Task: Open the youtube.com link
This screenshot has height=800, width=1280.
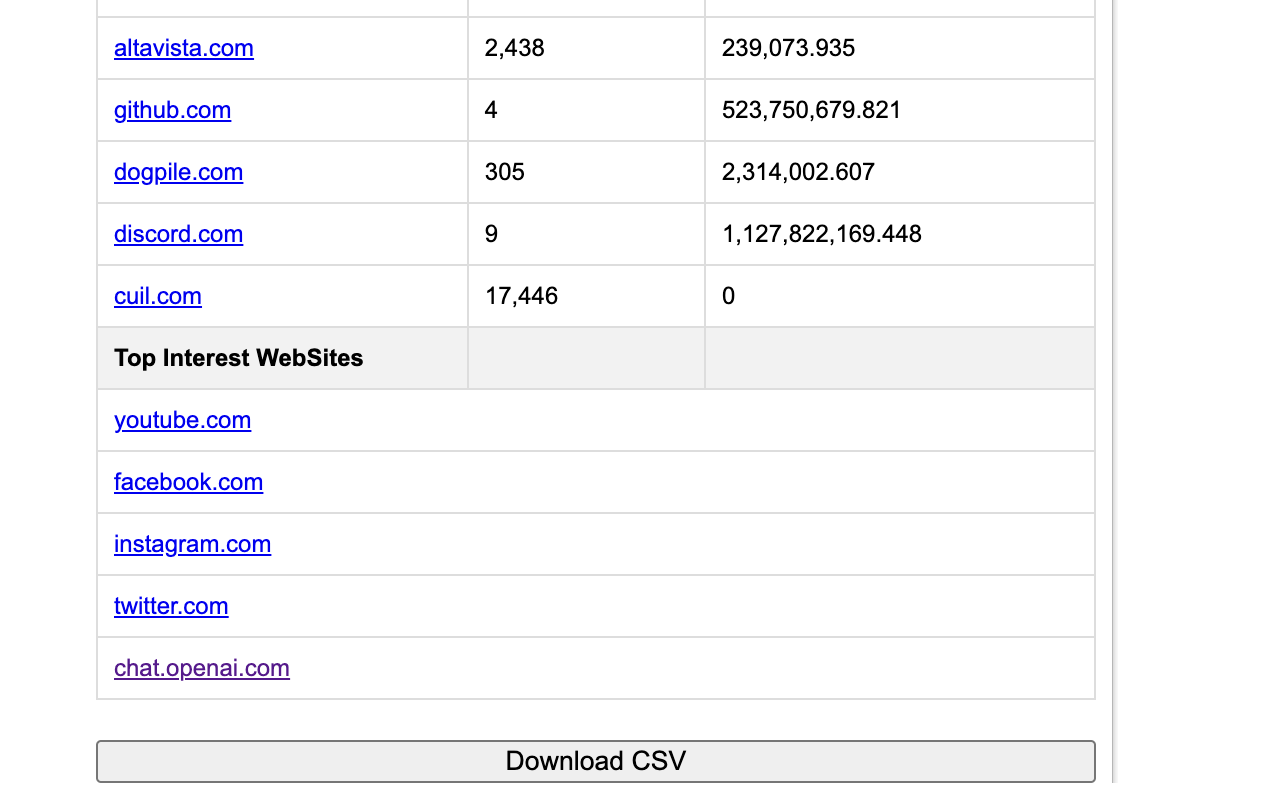Action: coord(182,420)
